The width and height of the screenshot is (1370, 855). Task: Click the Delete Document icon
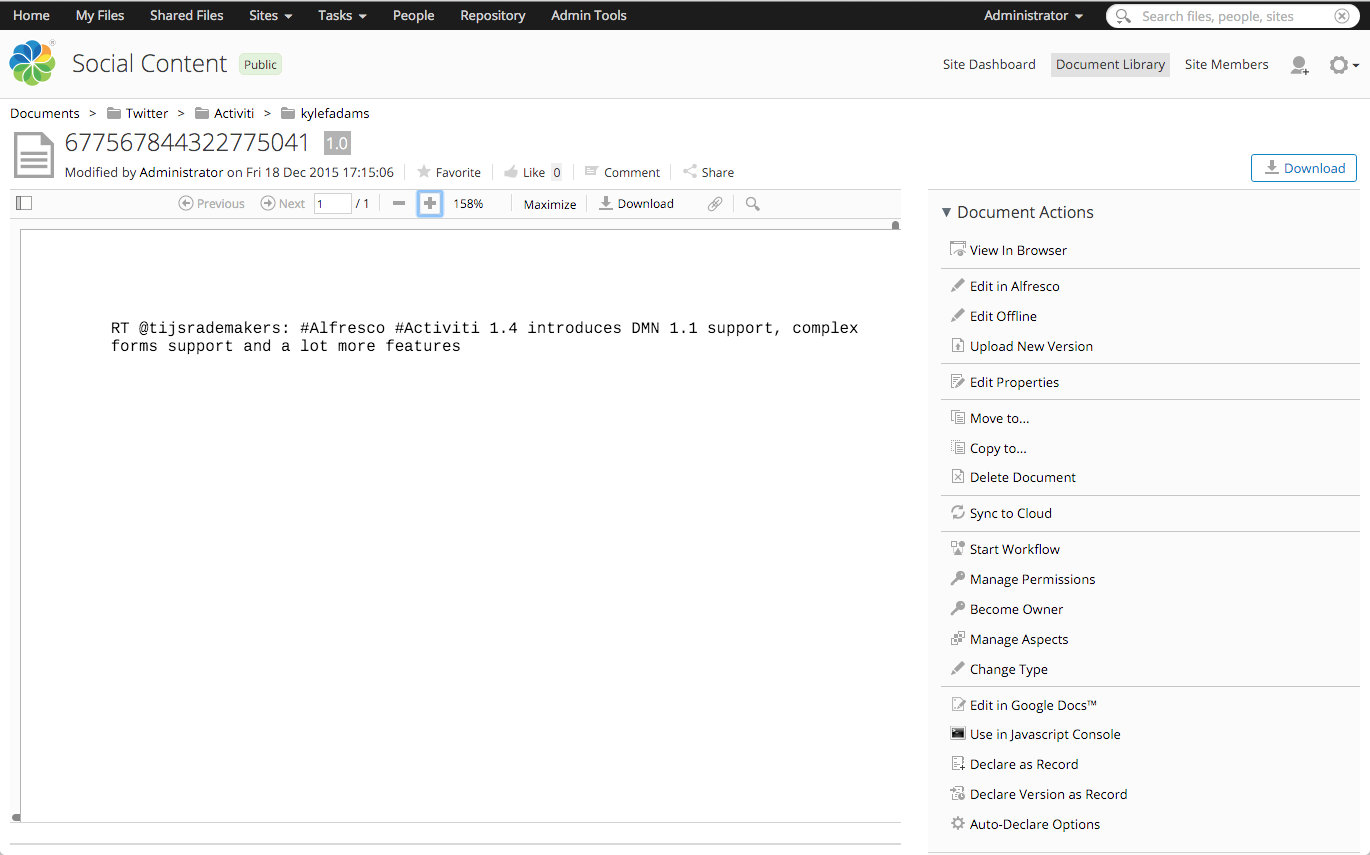click(x=958, y=477)
